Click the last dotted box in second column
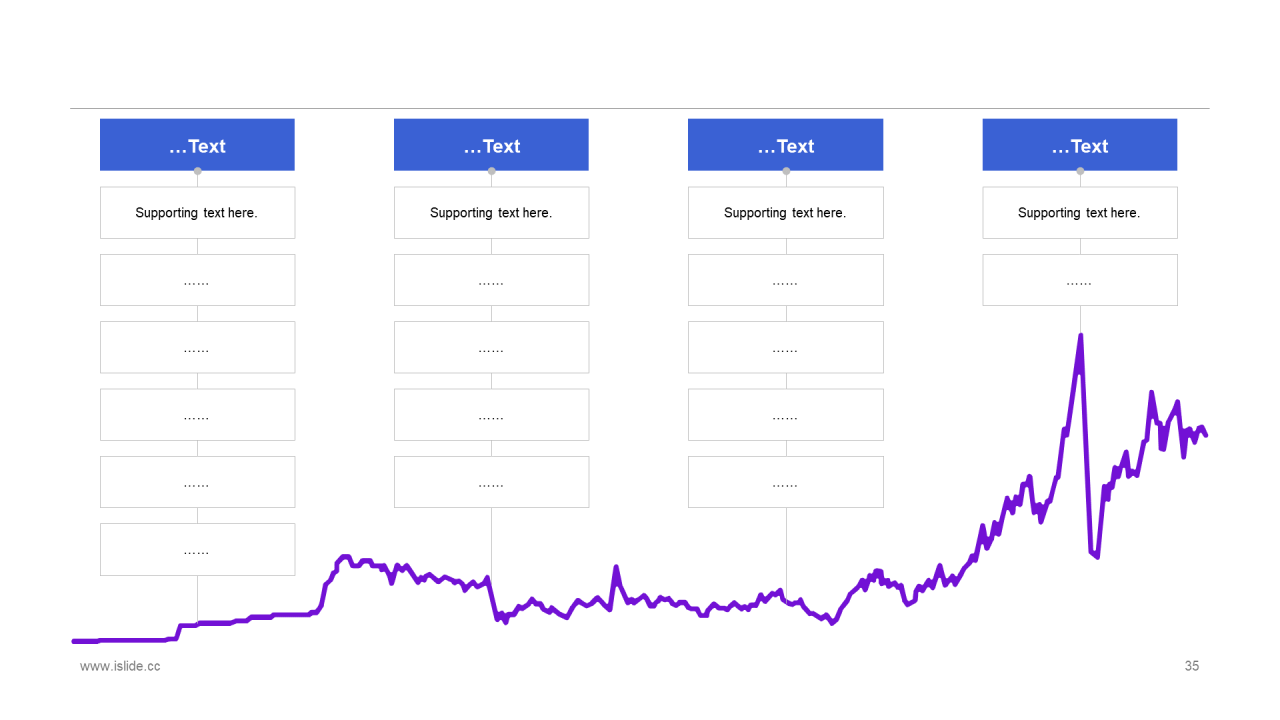The height and width of the screenshot is (720, 1280). (491, 482)
